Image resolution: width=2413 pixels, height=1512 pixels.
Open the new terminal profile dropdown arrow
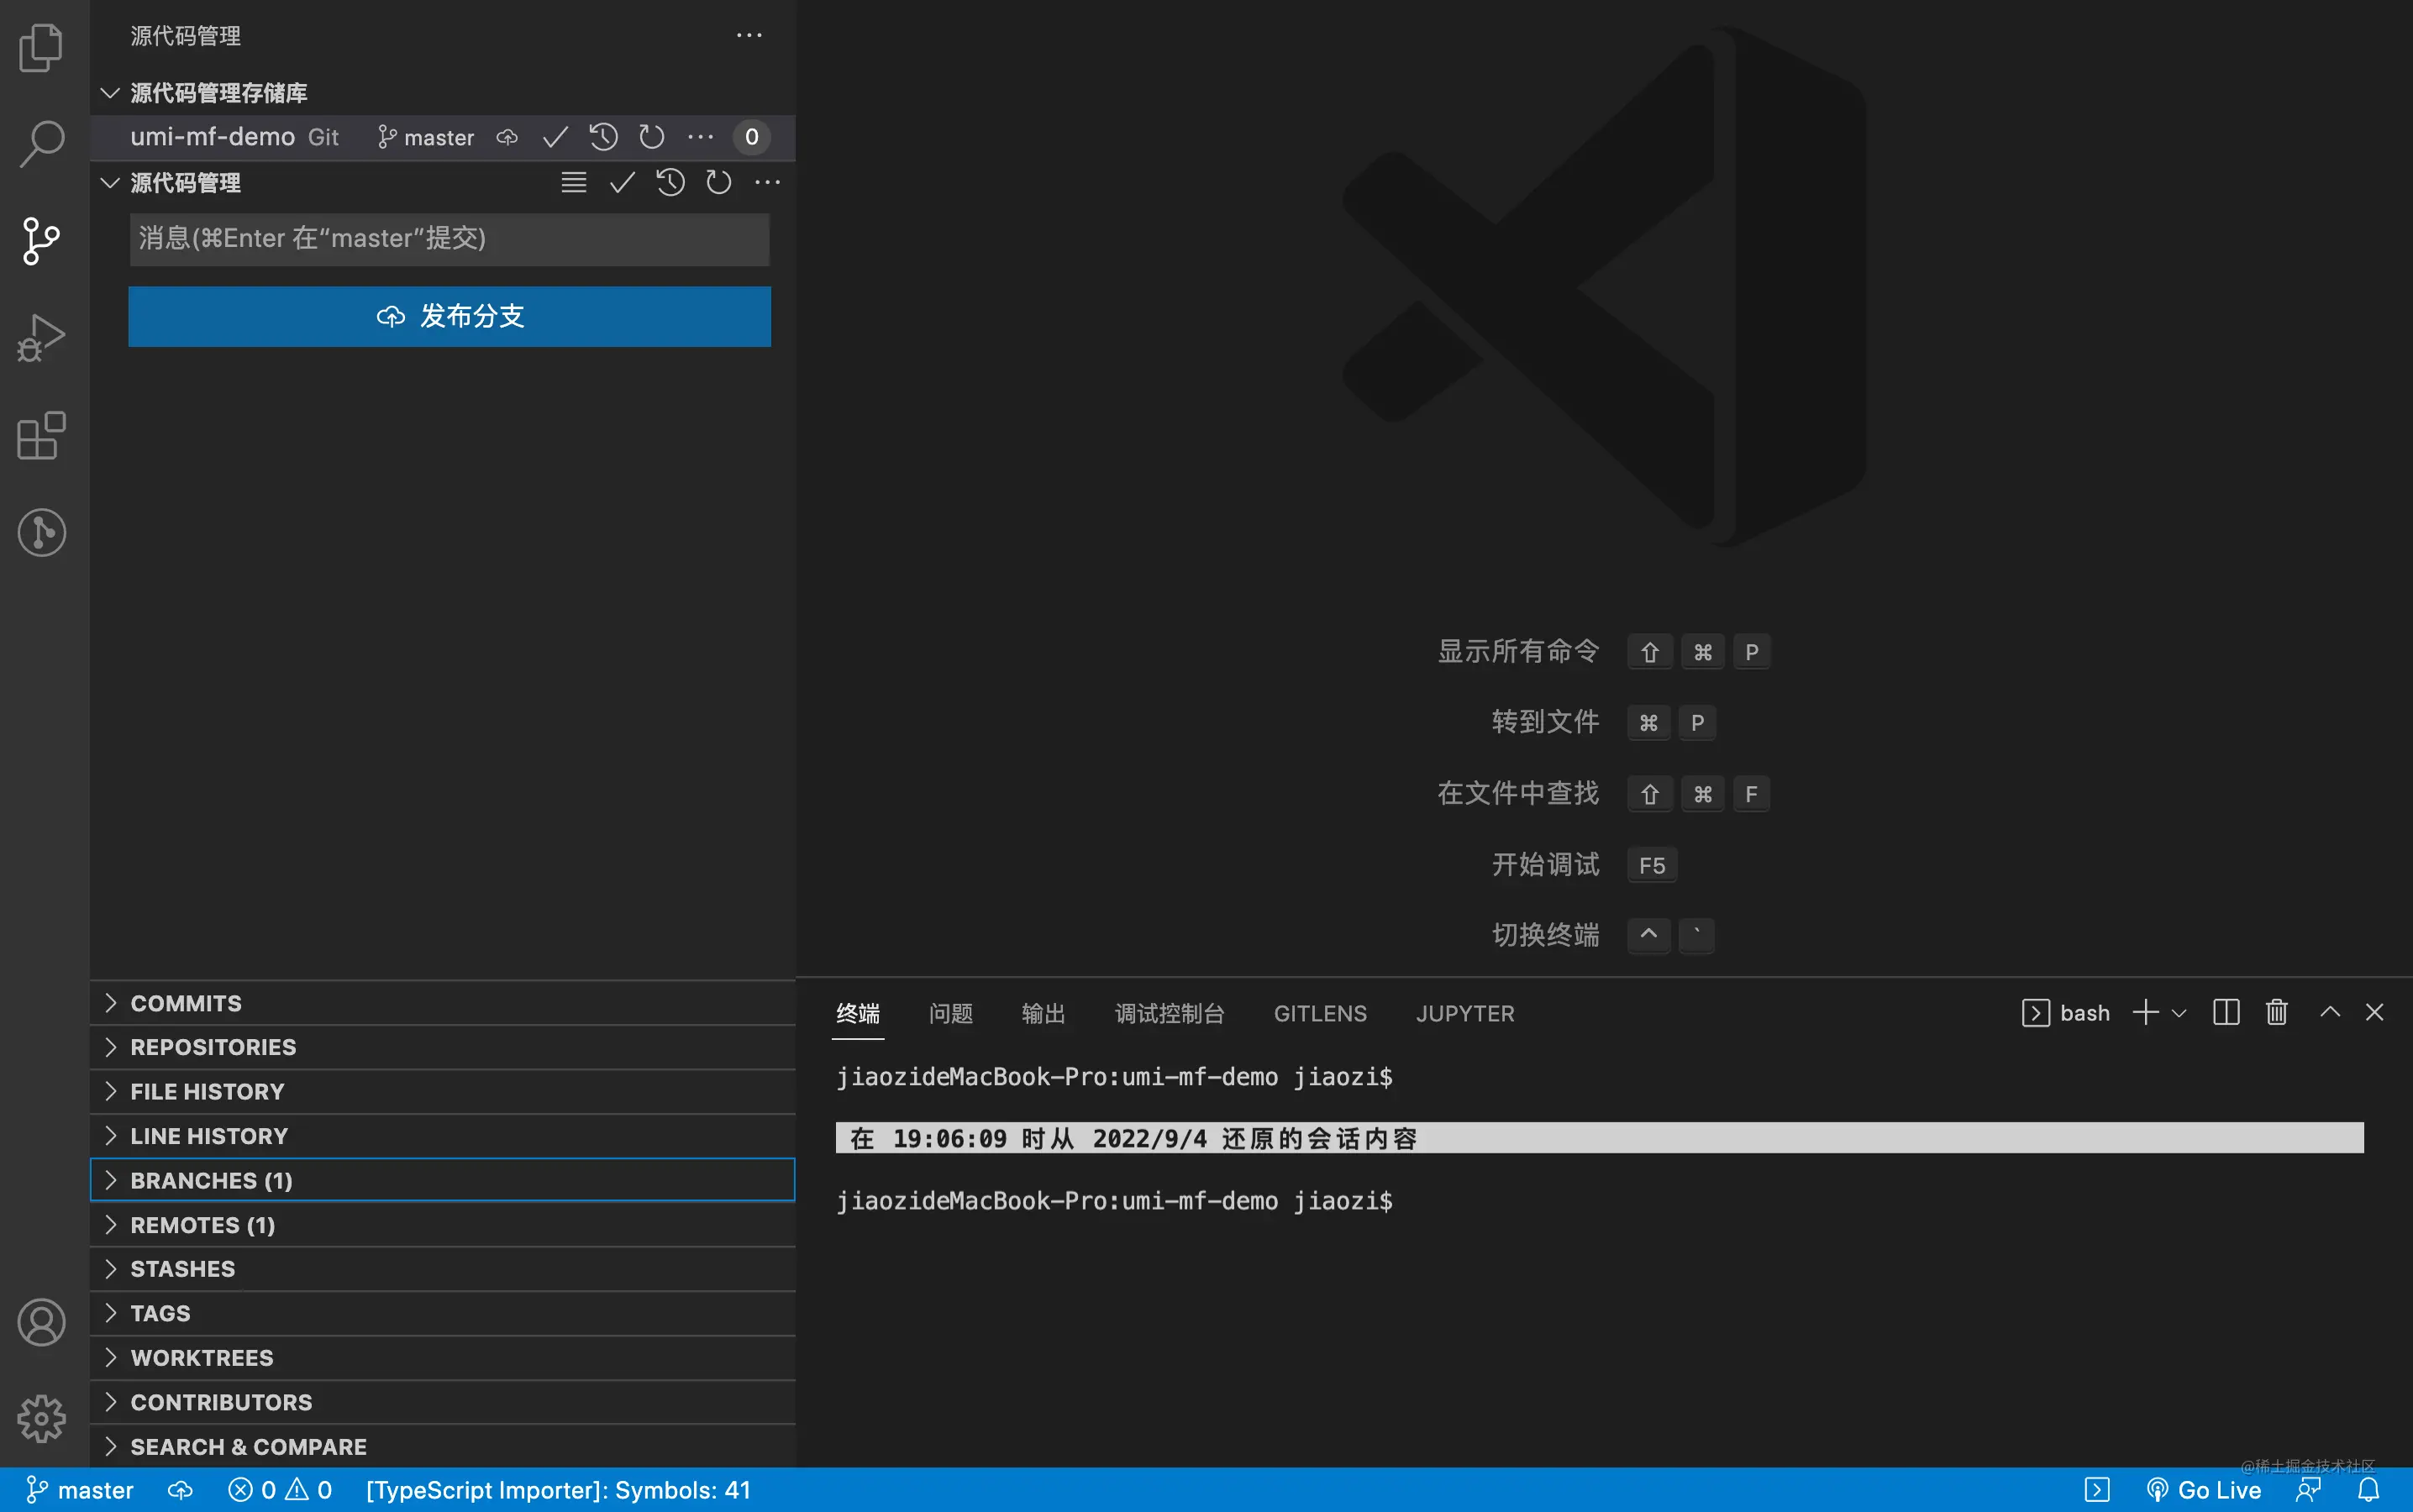click(x=2179, y=1013)
